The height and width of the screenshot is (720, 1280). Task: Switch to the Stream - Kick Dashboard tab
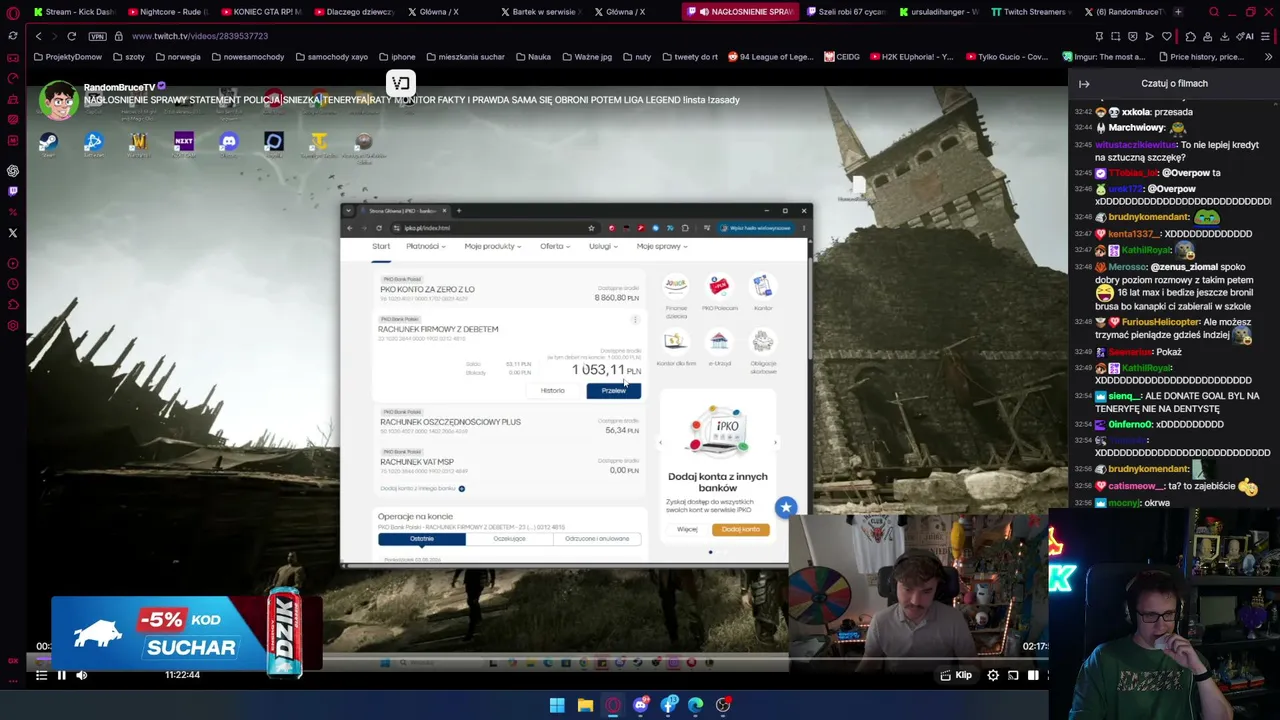[73, 12]
